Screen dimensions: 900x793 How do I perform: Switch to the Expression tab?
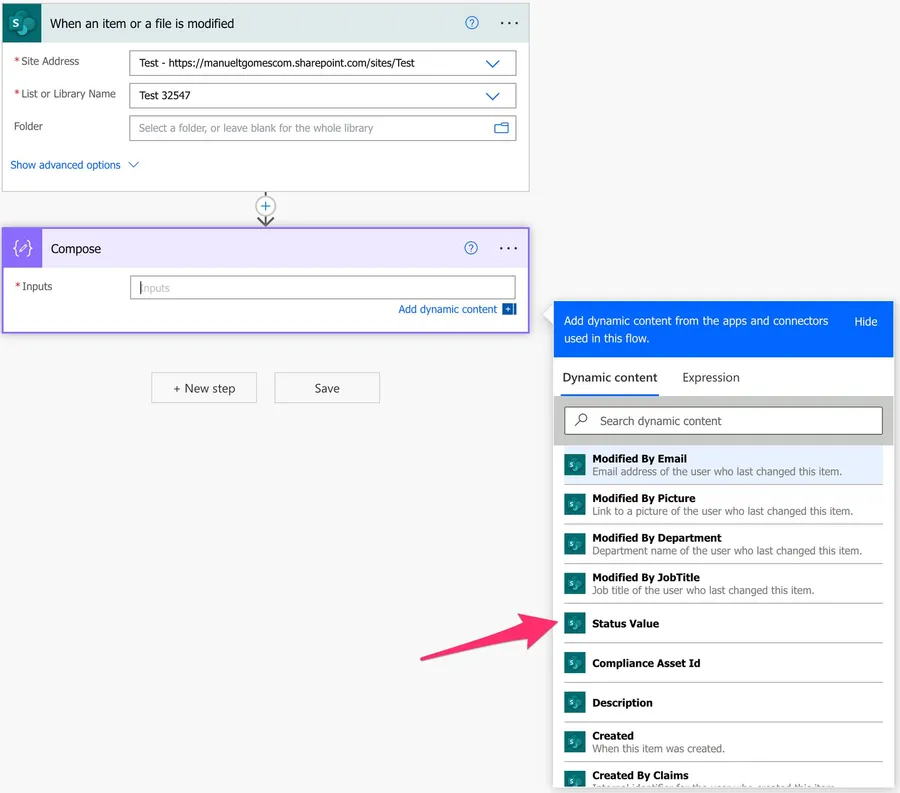point(710,378)
